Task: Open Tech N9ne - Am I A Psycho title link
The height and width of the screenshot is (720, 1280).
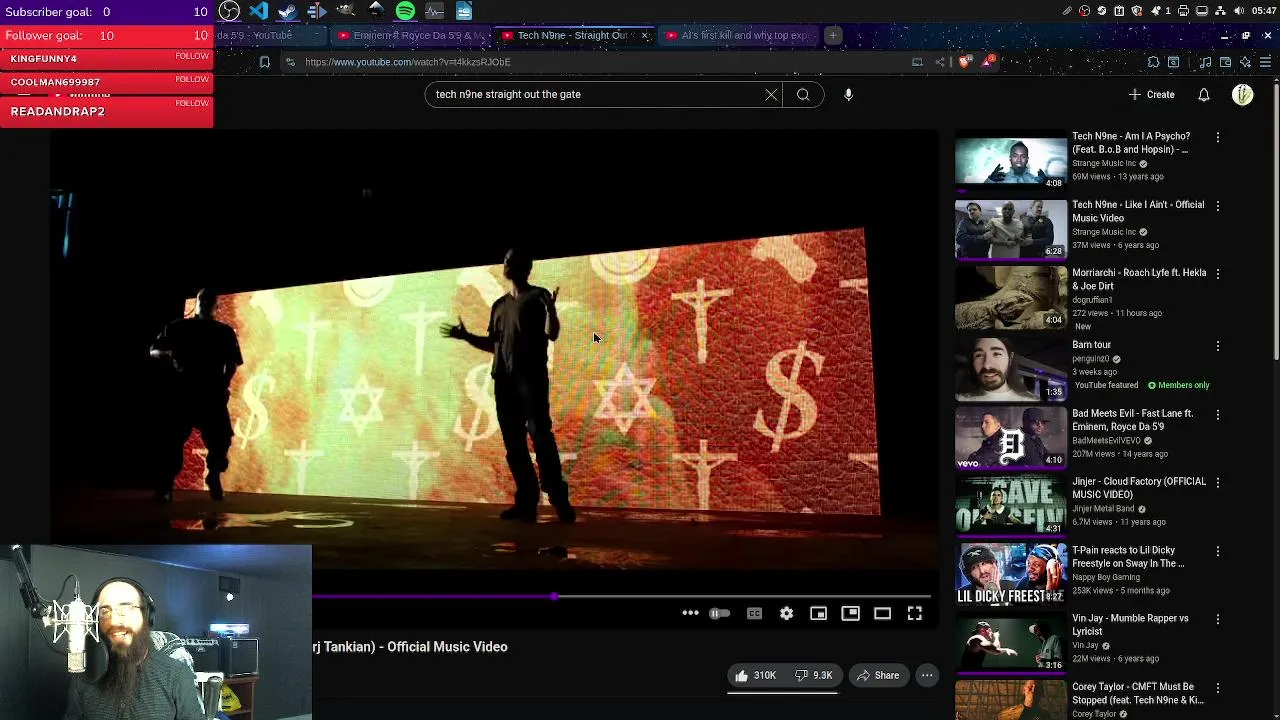Action: tap(1131, 143)
